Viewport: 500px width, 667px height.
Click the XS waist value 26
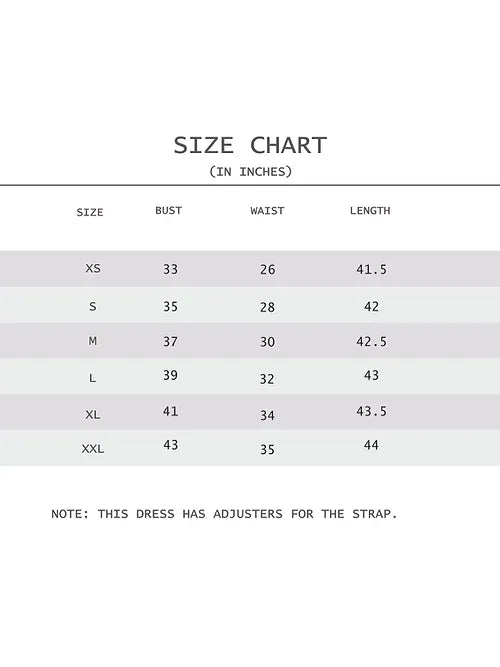click(267, 270)
